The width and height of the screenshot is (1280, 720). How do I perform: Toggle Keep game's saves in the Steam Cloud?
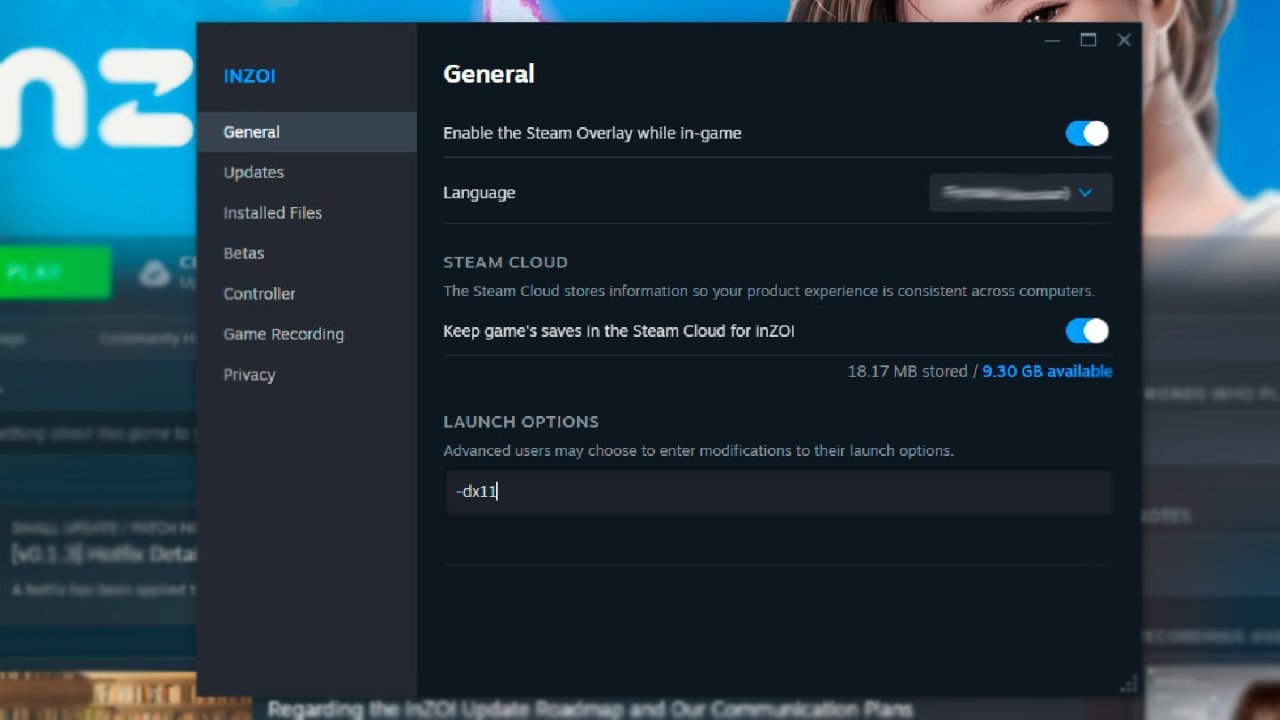click(x=1086, y=331)
